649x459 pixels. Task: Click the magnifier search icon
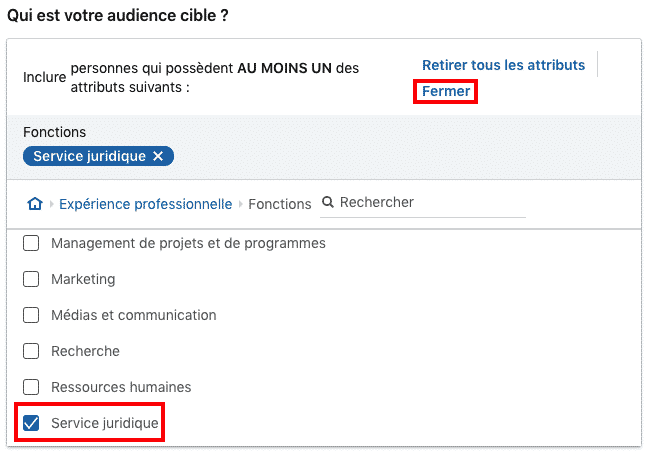[x=328, y=202]
